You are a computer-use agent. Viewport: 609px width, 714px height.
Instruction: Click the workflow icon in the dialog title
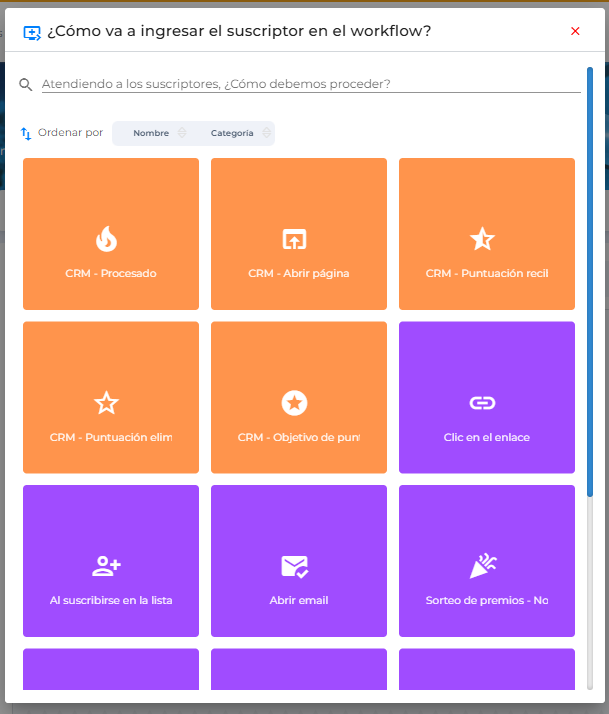pyautogui.click(x=32, y=32)
